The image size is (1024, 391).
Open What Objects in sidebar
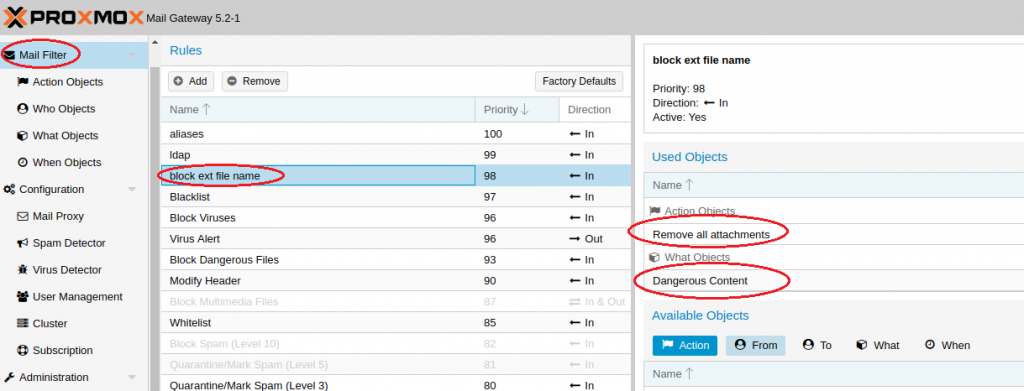(x=65, y=136)
